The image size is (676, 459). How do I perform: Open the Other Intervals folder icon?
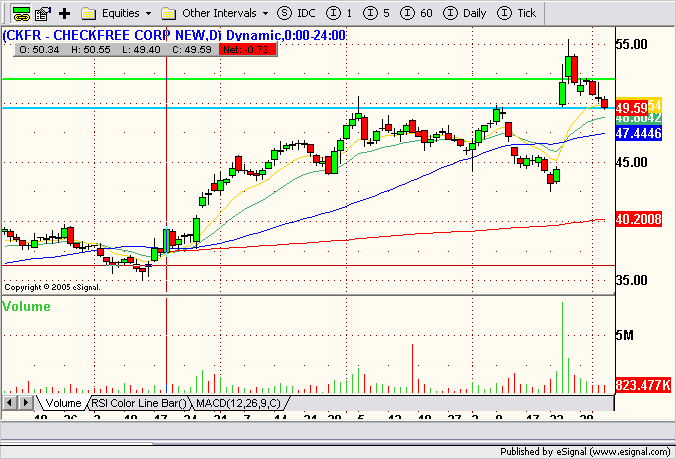click(x=169, y=14)
